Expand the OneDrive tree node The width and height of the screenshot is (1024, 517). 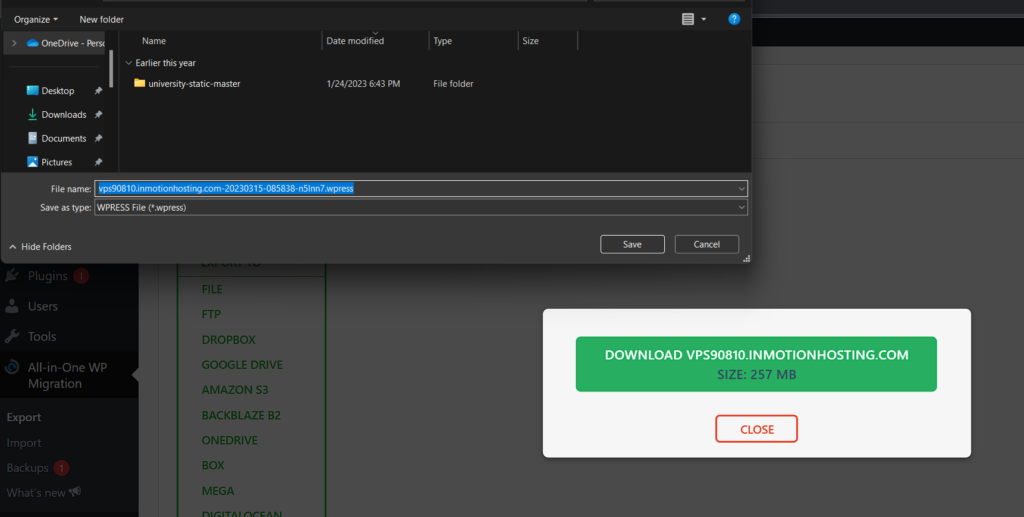coord(14,43)
